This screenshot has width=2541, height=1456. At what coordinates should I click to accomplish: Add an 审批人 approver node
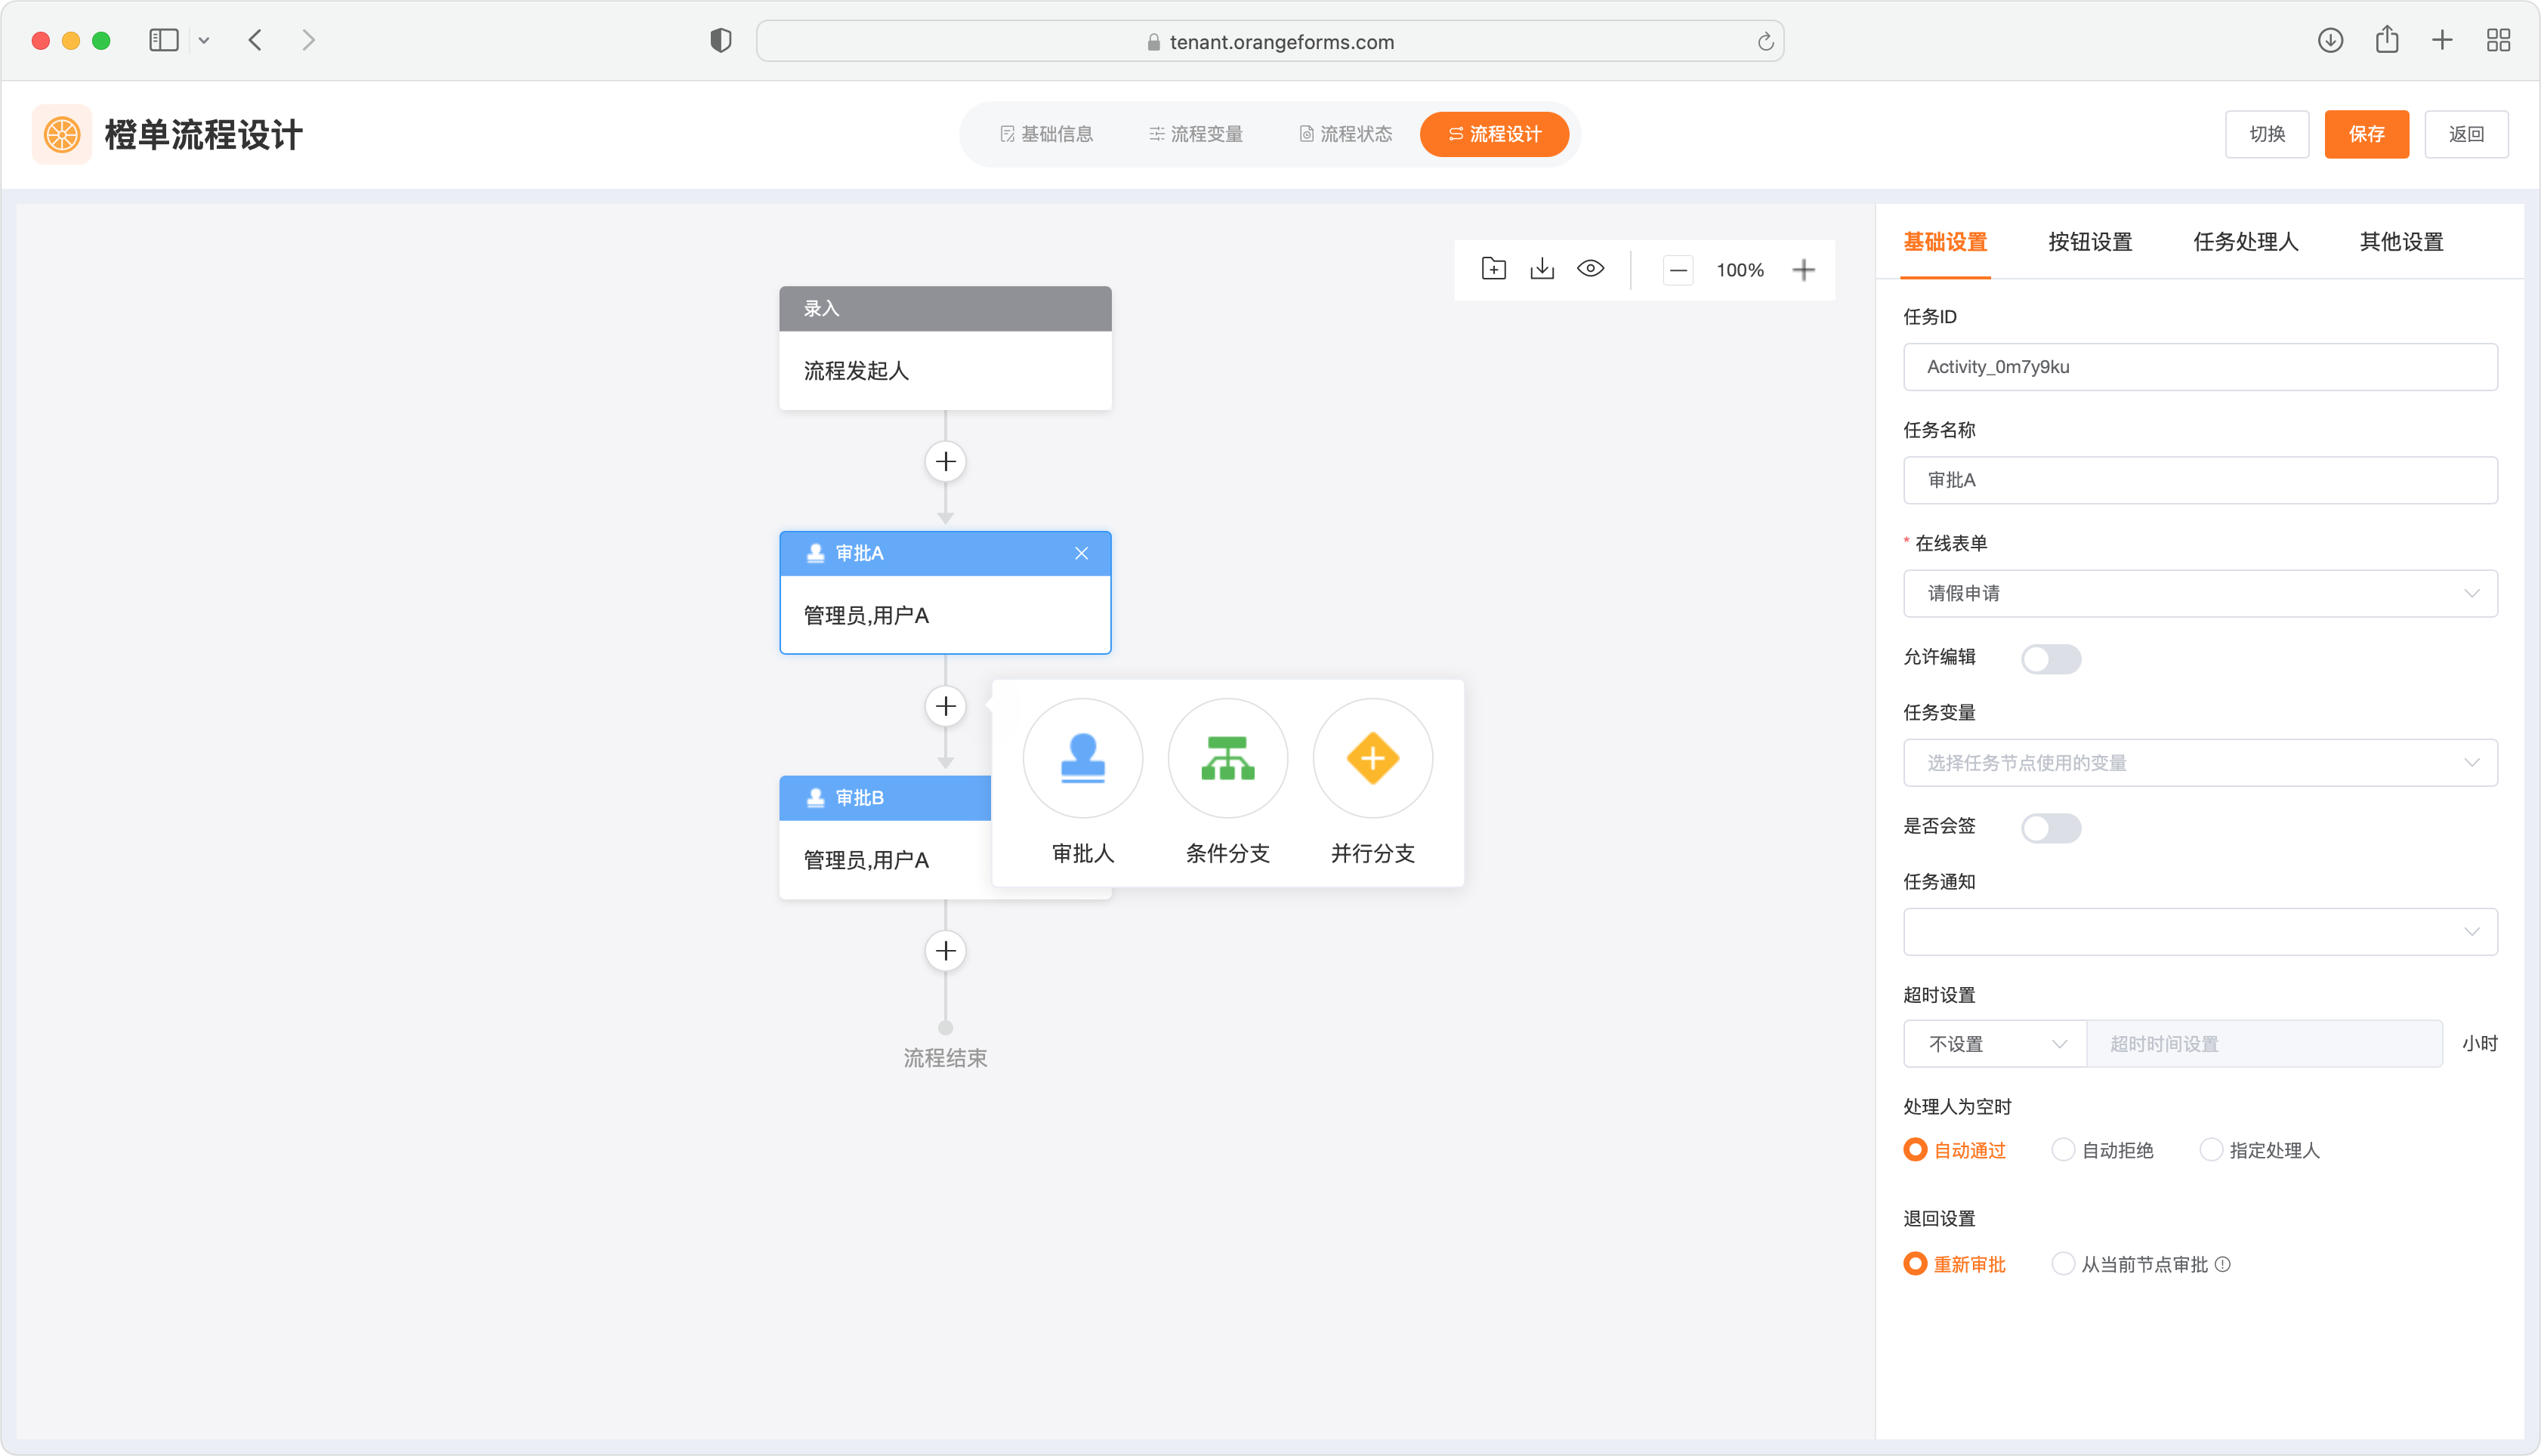point(1082,759)
